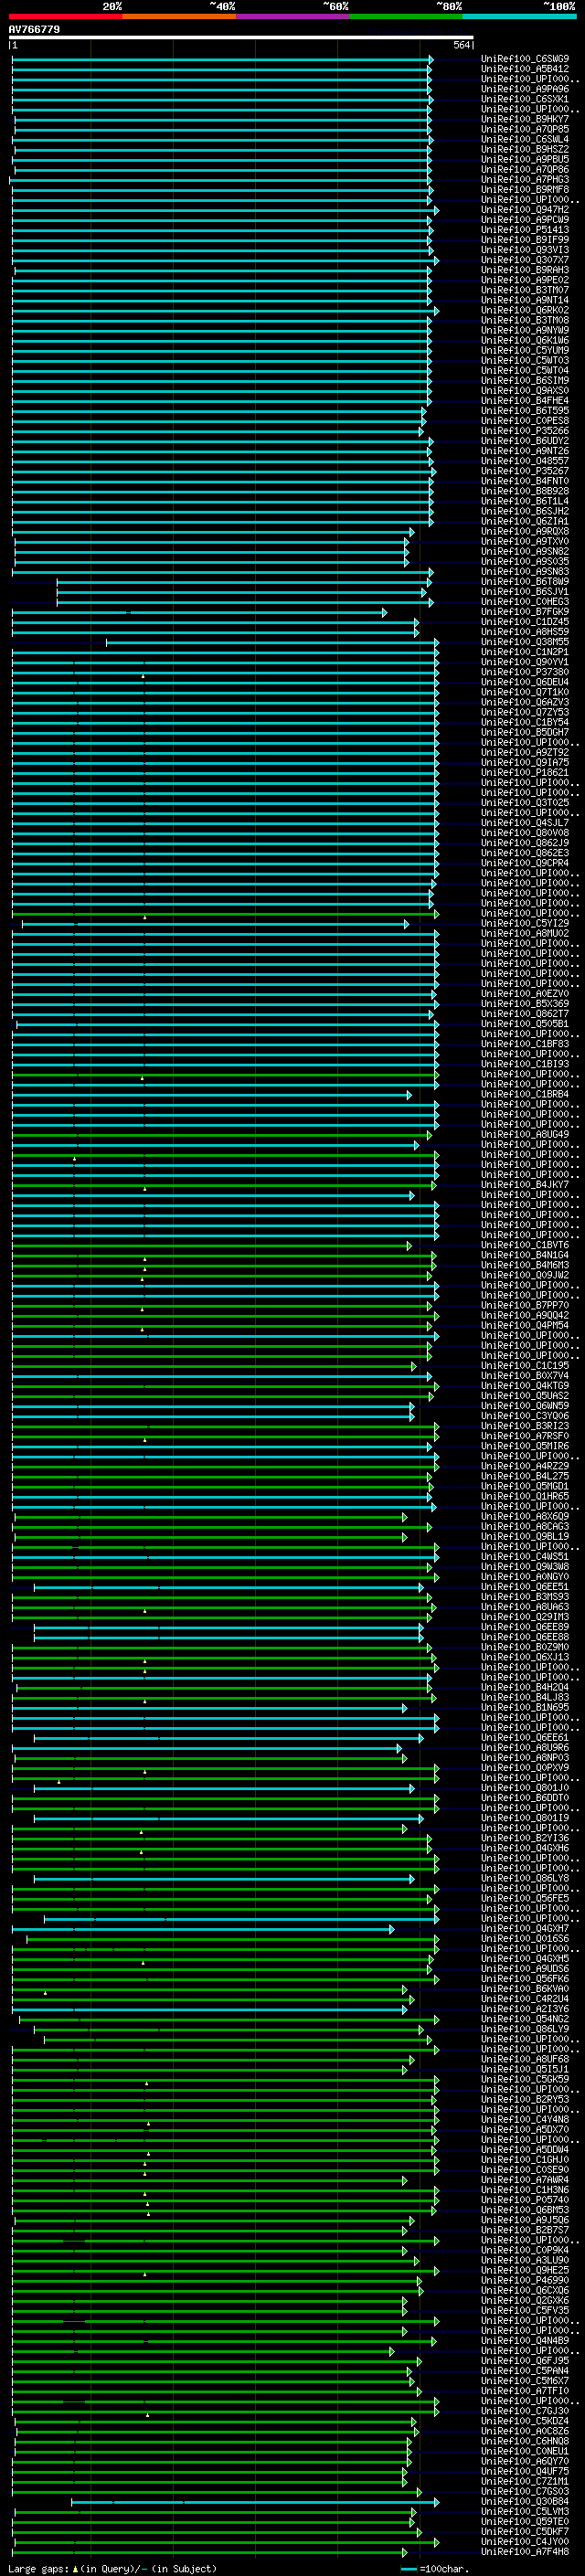
Task: Open hit UniRef100_B7FGK9
Action: click(525, 611)
